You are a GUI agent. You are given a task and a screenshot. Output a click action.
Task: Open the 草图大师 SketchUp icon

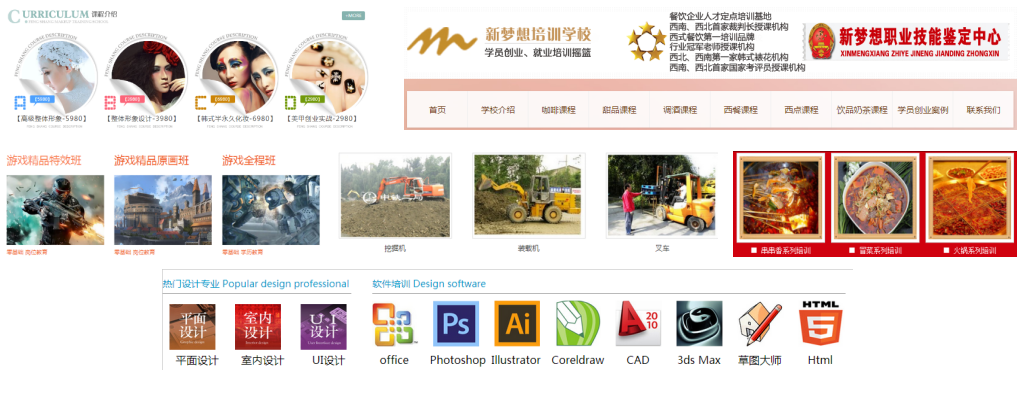759,324
